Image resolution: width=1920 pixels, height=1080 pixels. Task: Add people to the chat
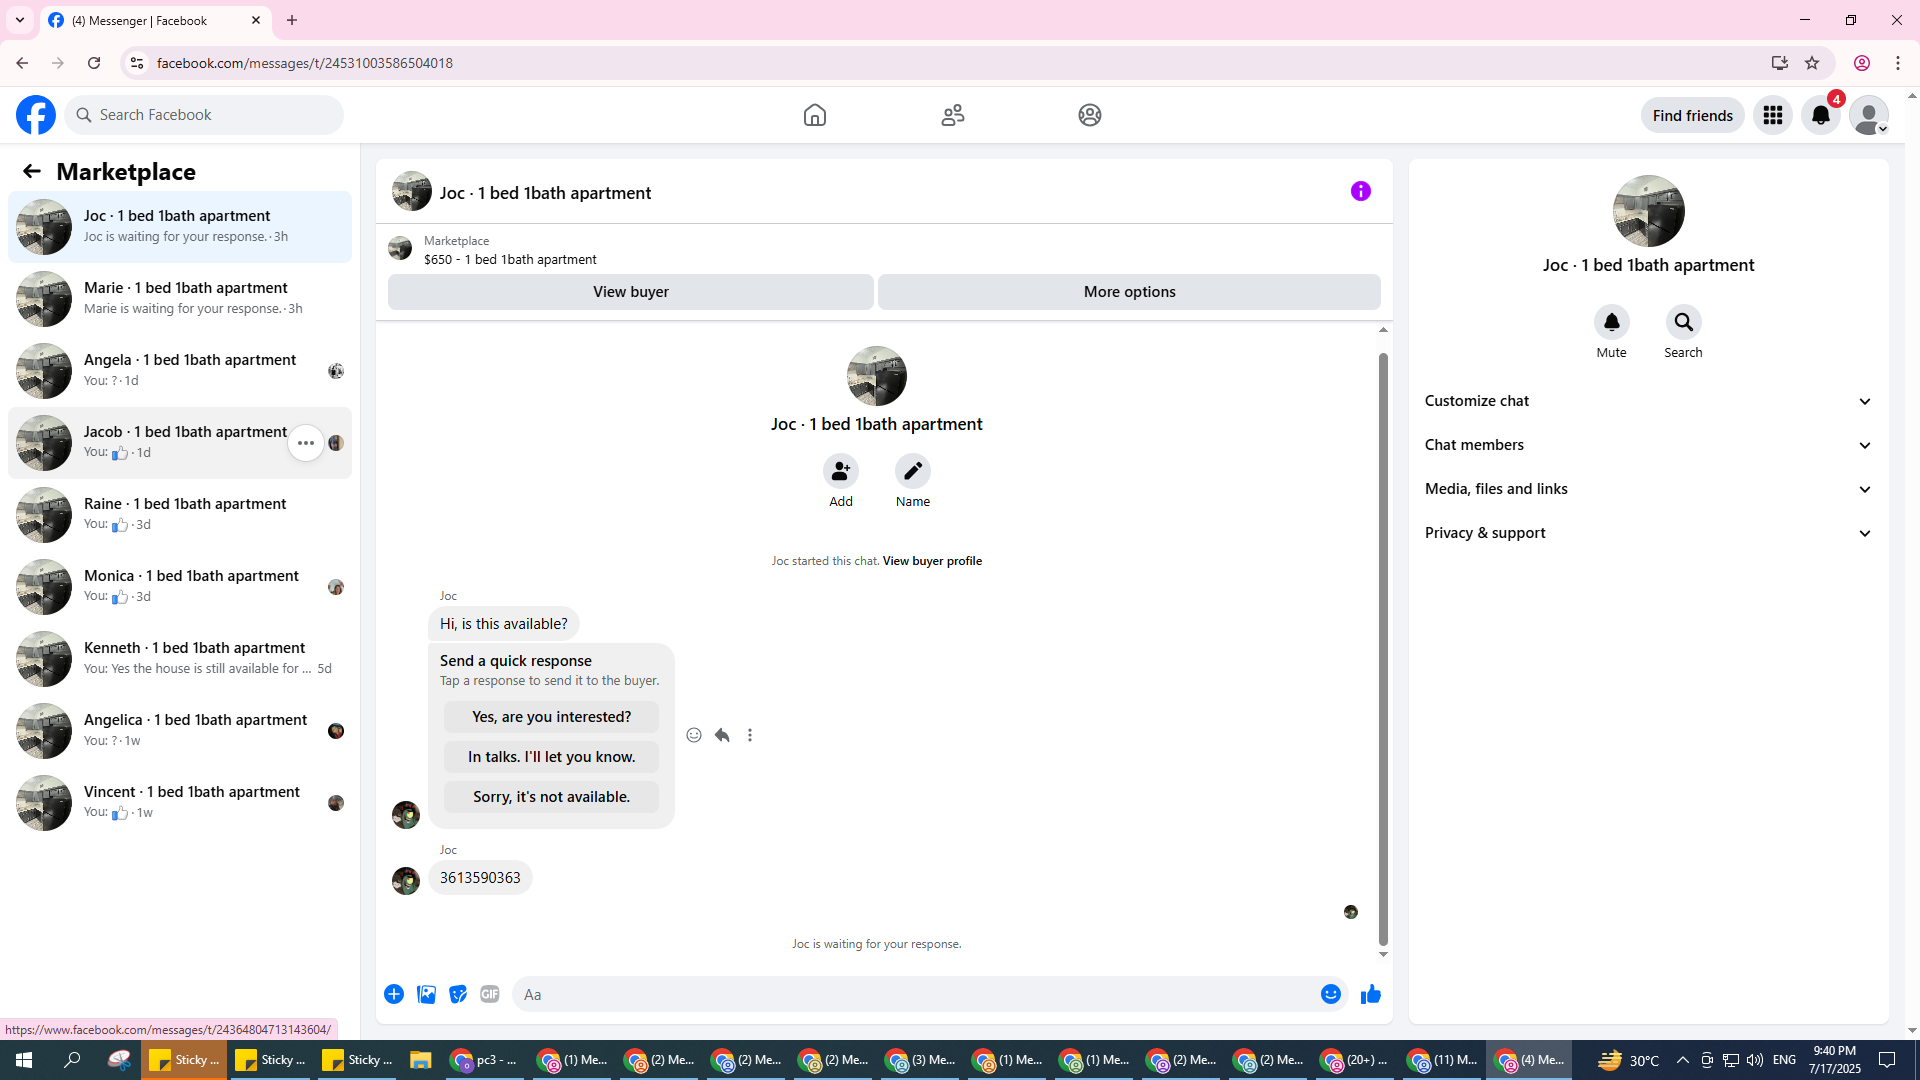pyautogui.click(x=841, y=471)
